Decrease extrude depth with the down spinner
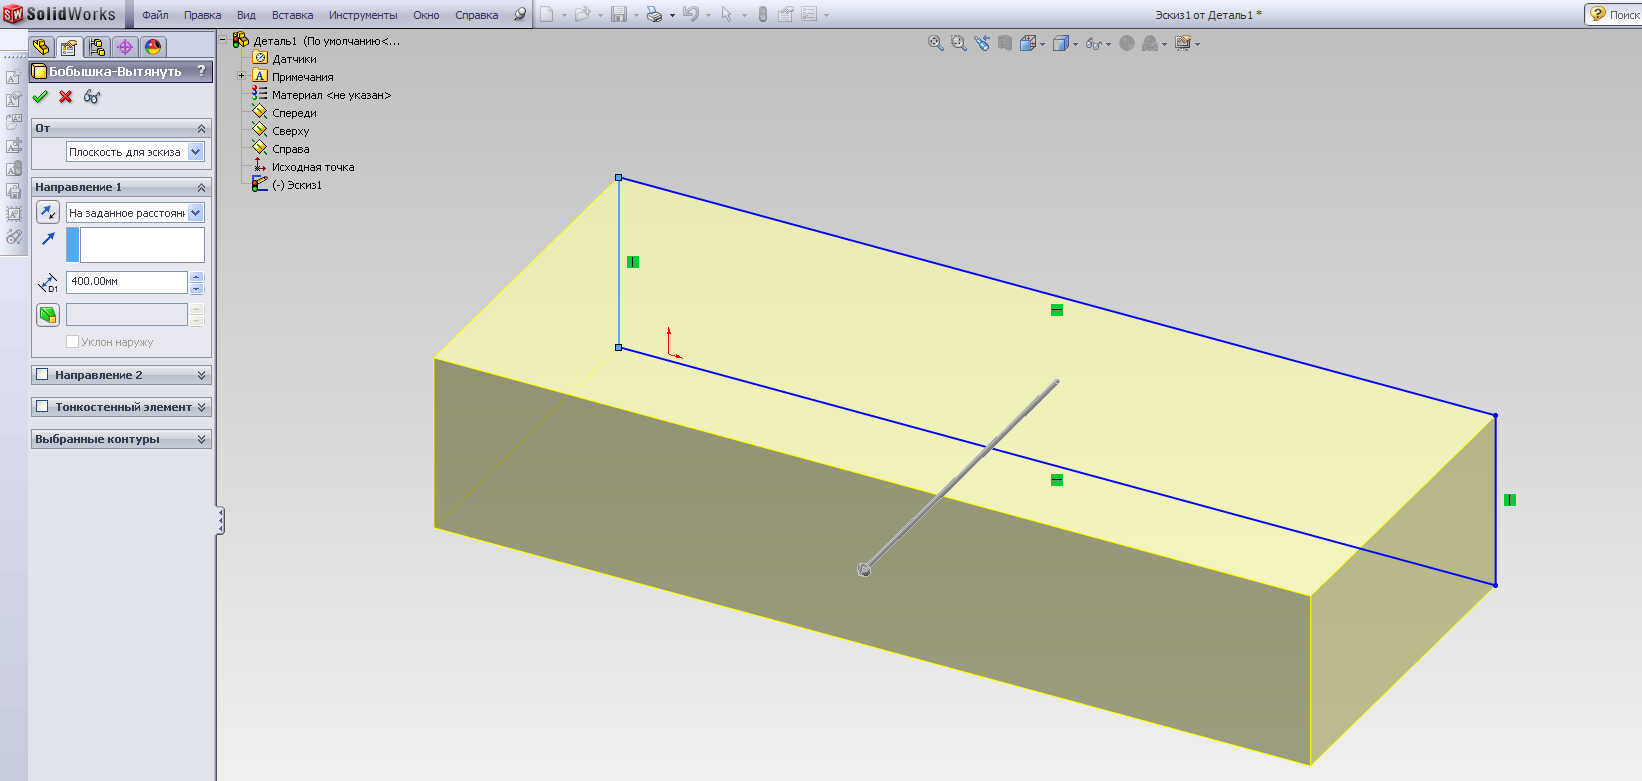The image size is (1642, 781). tap(197, 288)
